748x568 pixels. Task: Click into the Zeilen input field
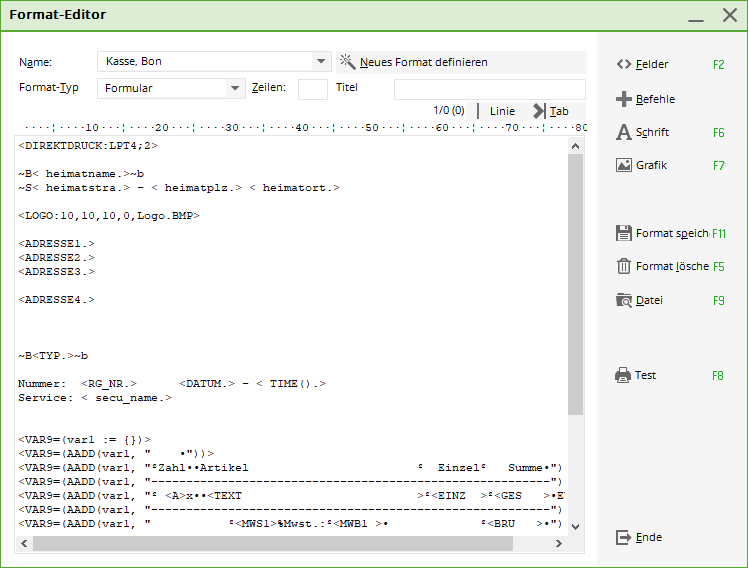click(x=312, y=89)
